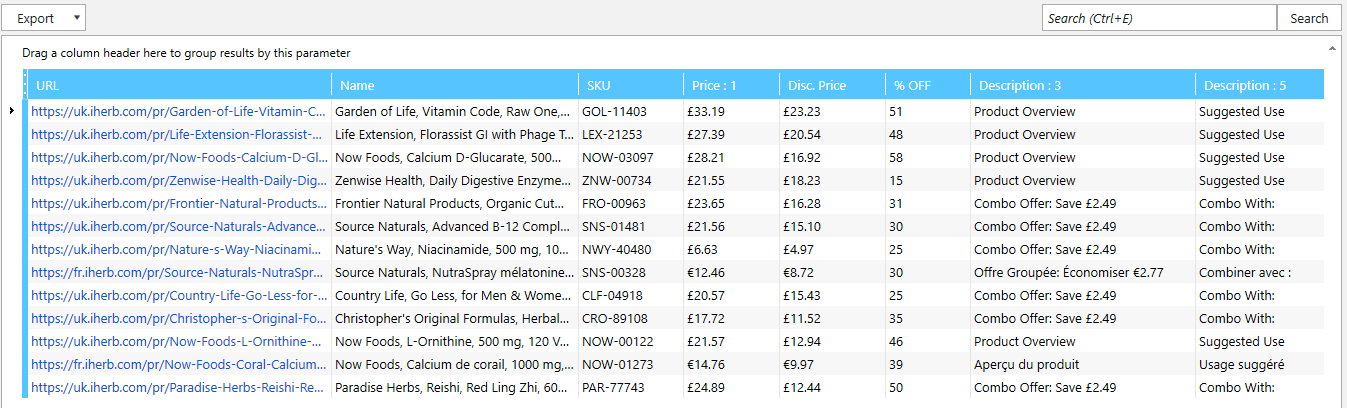Image resolution: width=1347 pixels, height=408 pixels.
Task: Click the Search button
Action: (1309, 18)
